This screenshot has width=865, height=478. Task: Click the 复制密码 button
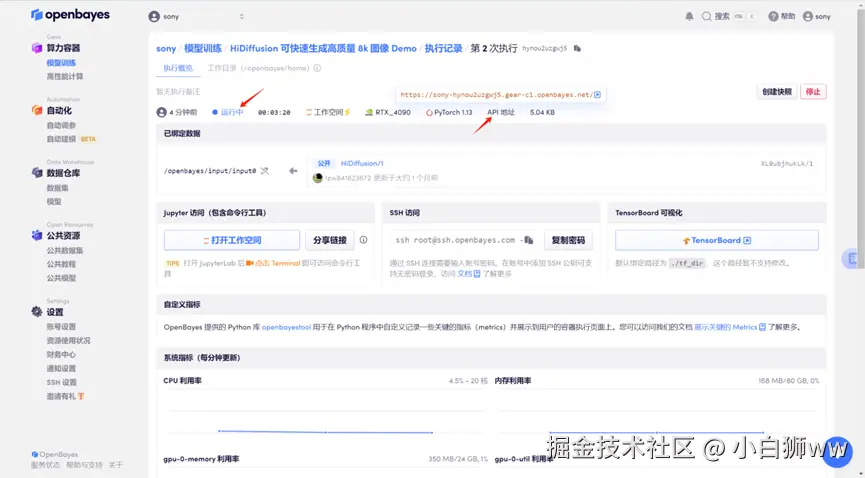(568, 240)
